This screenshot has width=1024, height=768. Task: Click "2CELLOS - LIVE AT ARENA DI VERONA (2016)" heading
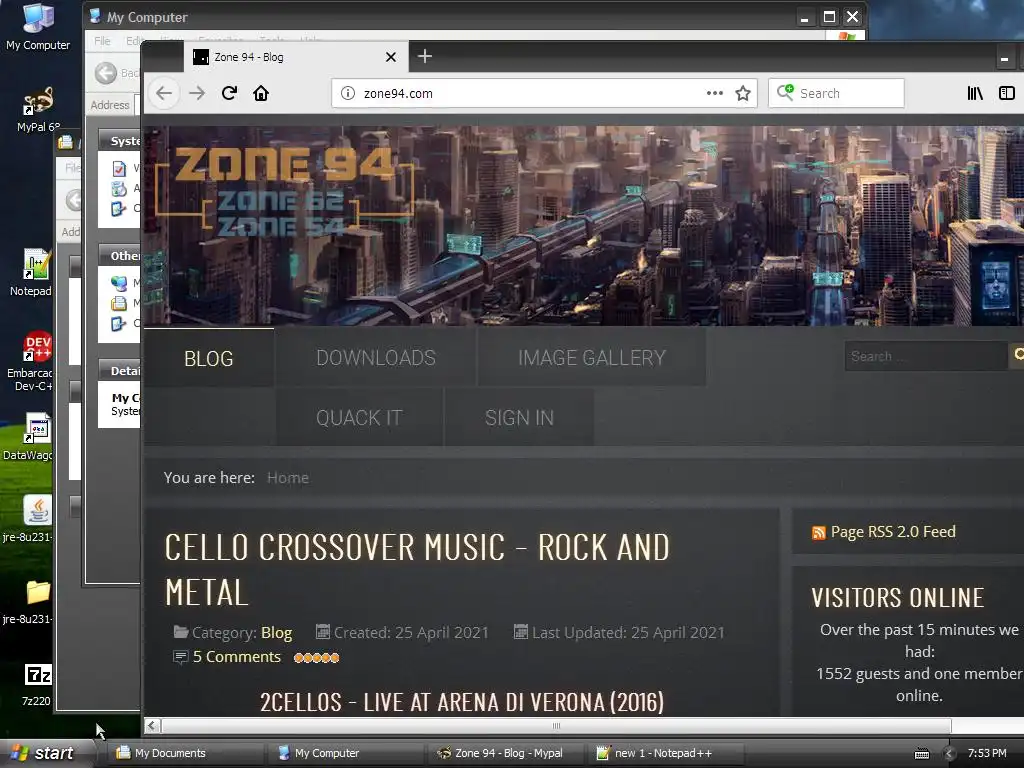tap(462, 702)
